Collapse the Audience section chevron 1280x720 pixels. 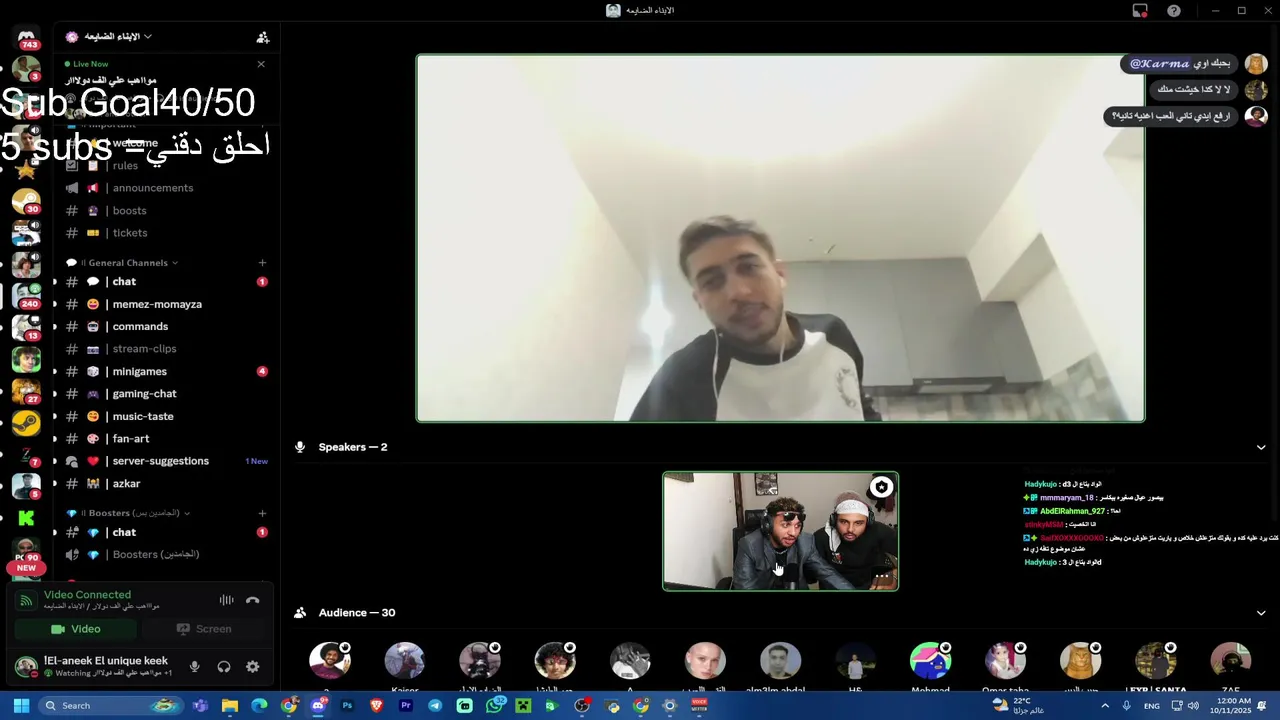1261,613
